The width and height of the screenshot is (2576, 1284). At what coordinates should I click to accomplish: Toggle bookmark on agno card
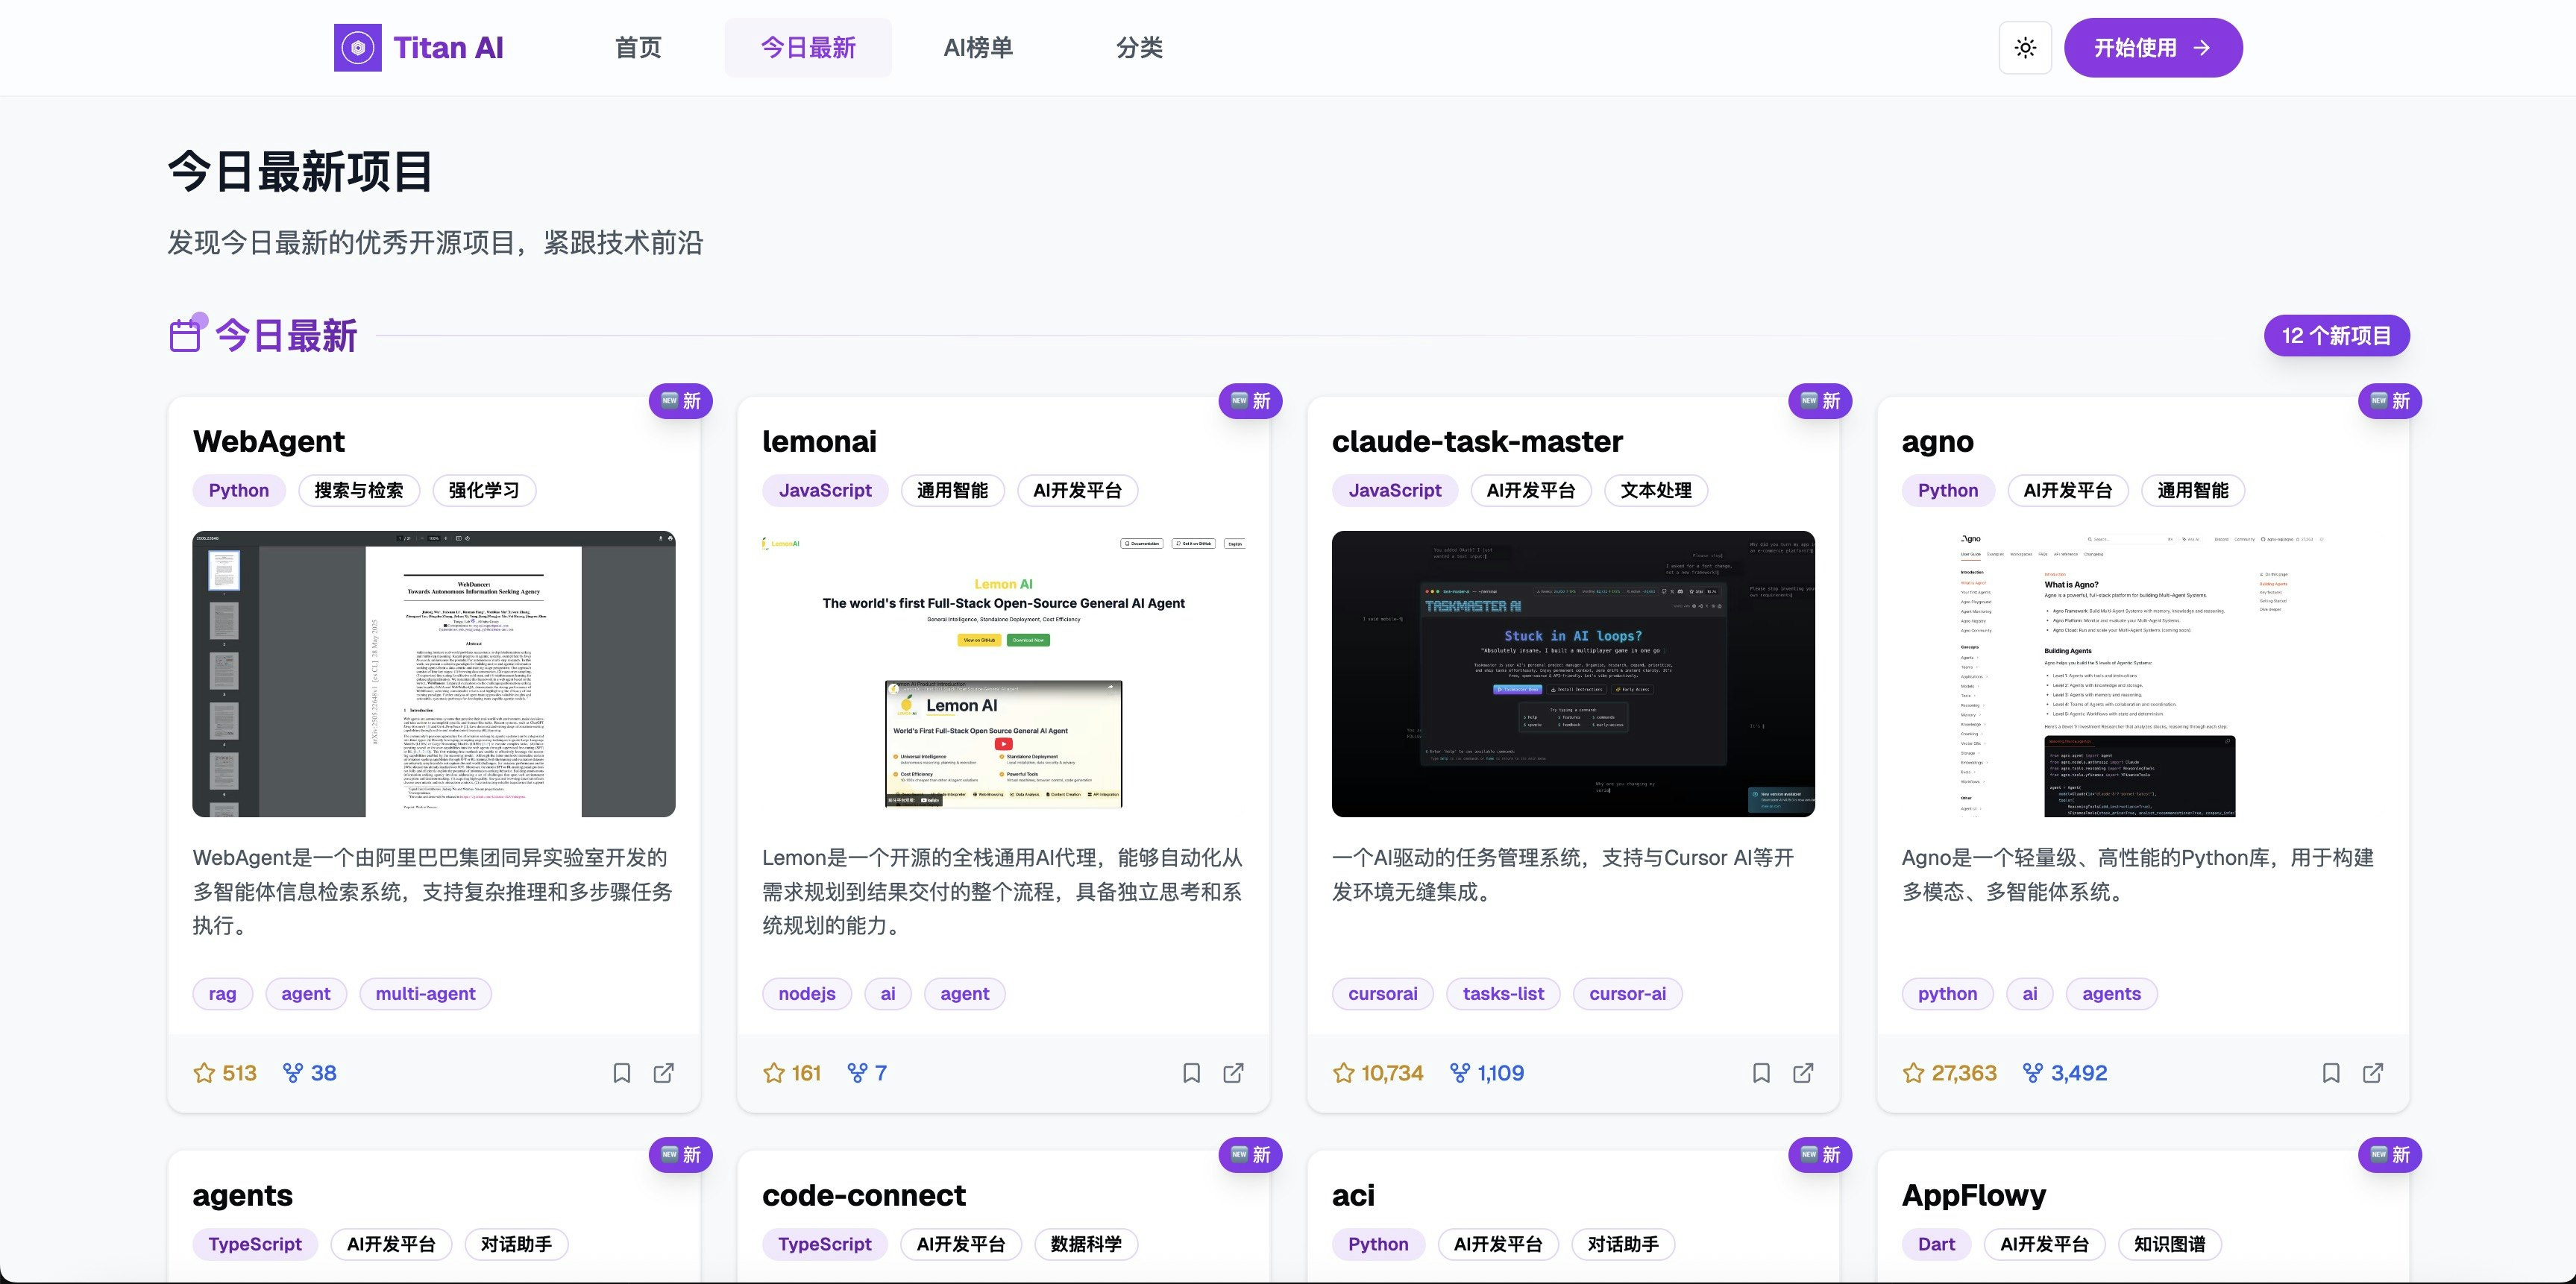[2331, 1073]
